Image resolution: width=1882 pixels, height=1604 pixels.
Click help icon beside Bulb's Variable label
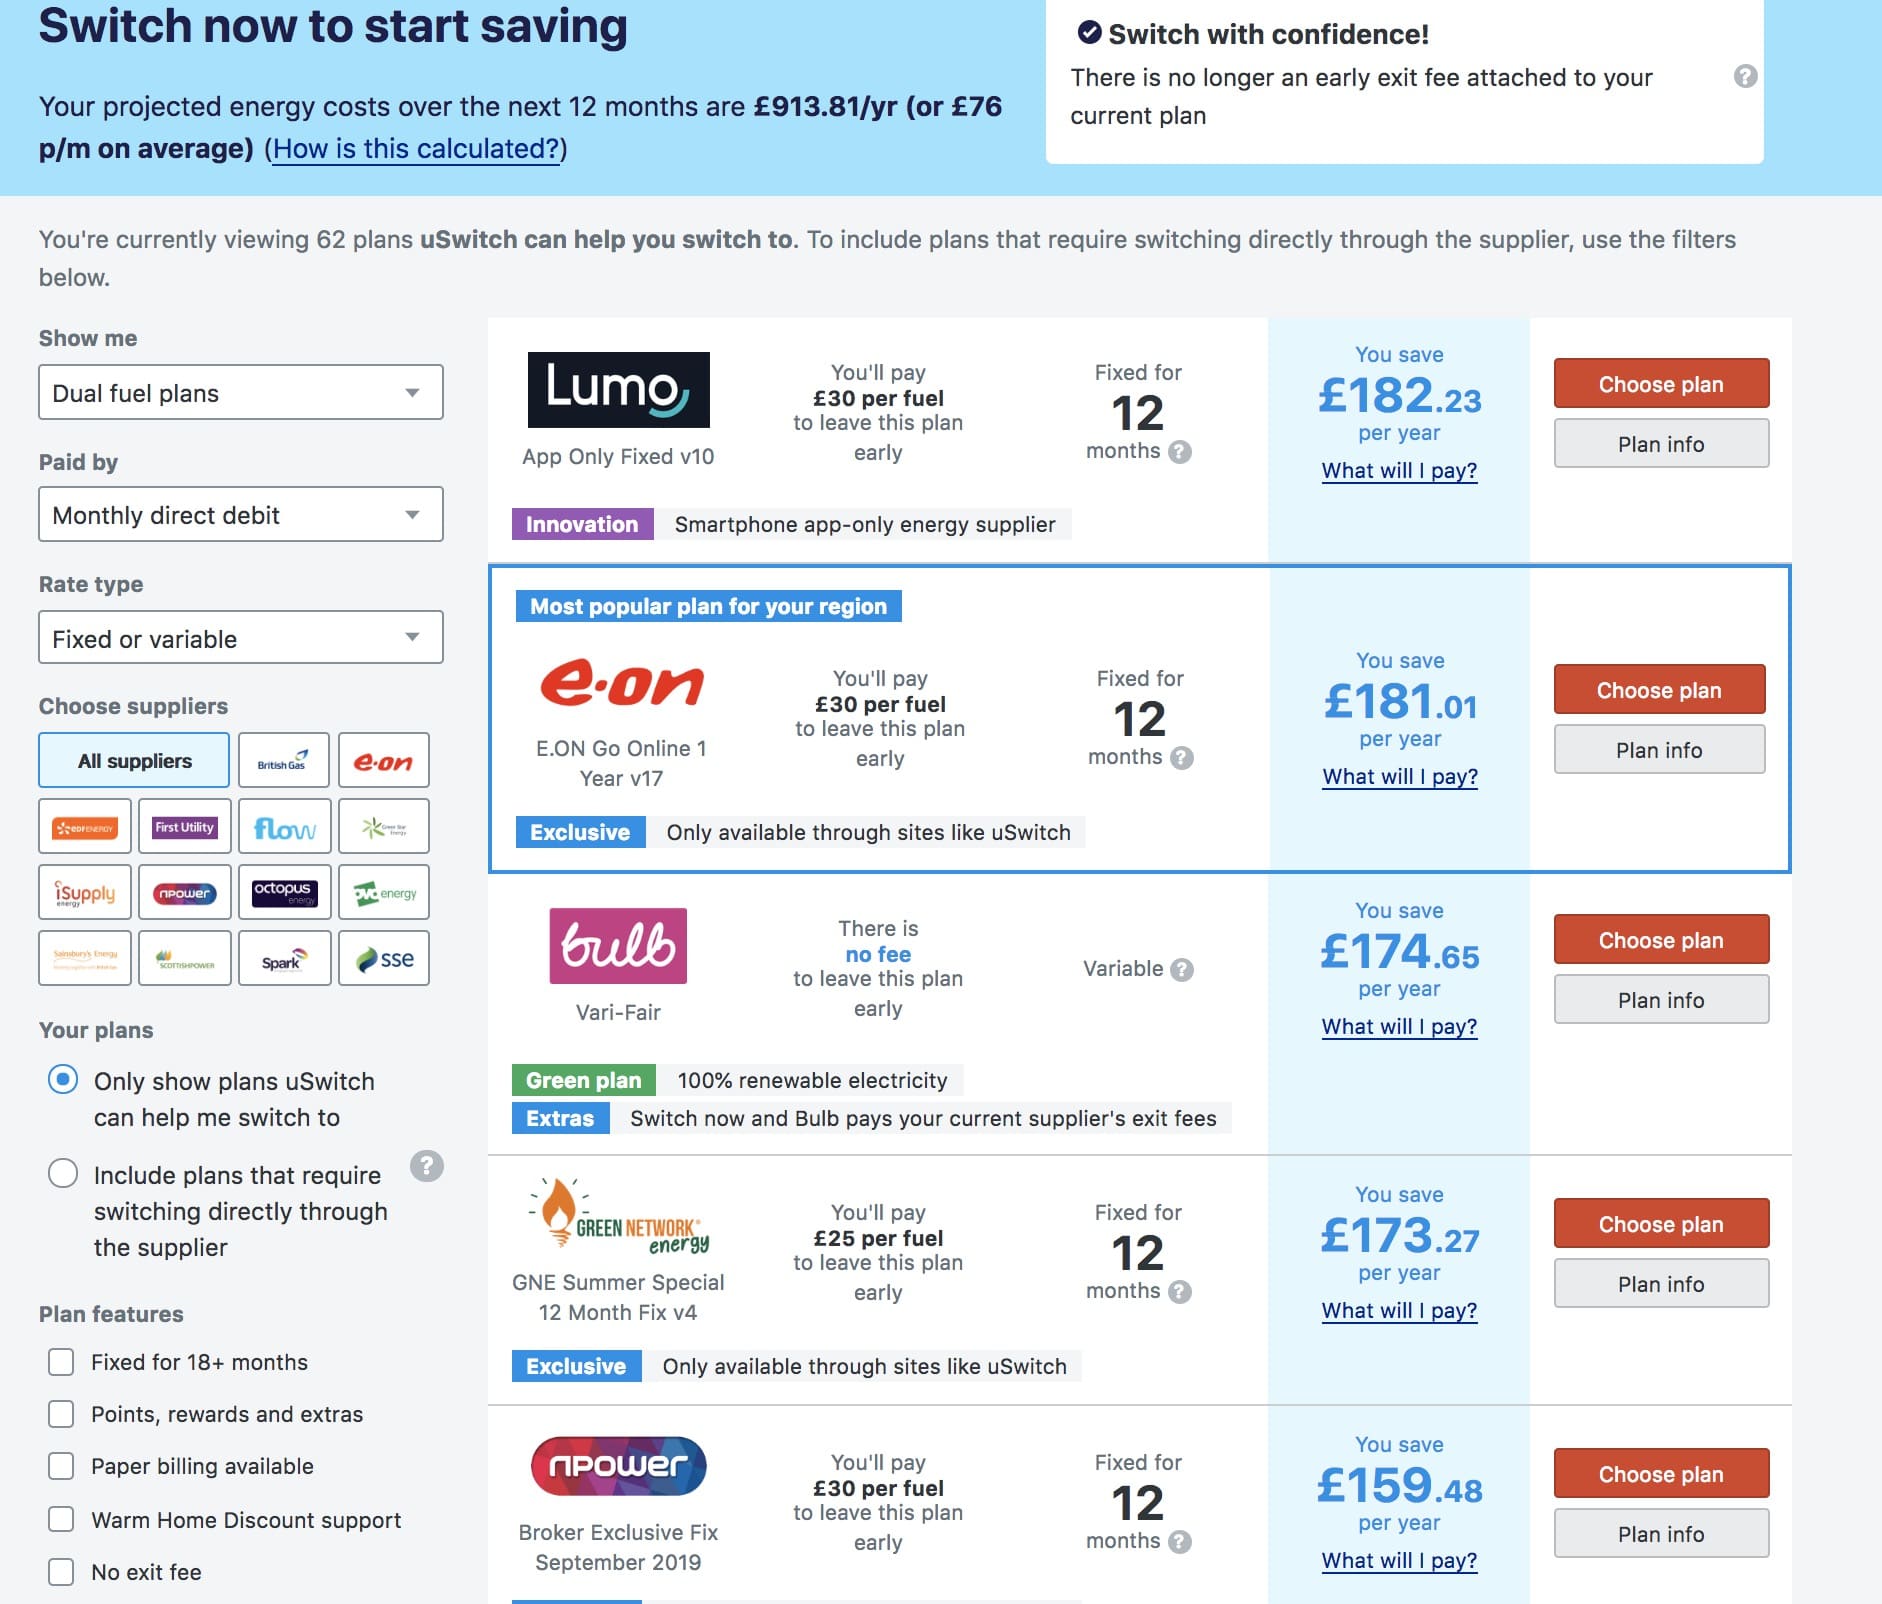pos(1182,969)
